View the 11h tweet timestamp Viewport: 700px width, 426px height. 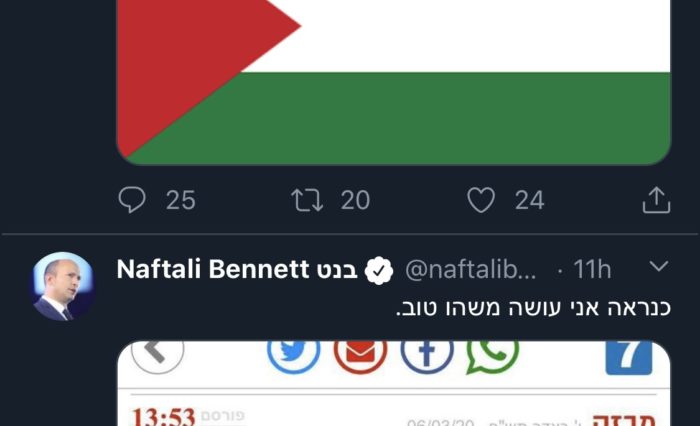[x=592, y=270]
